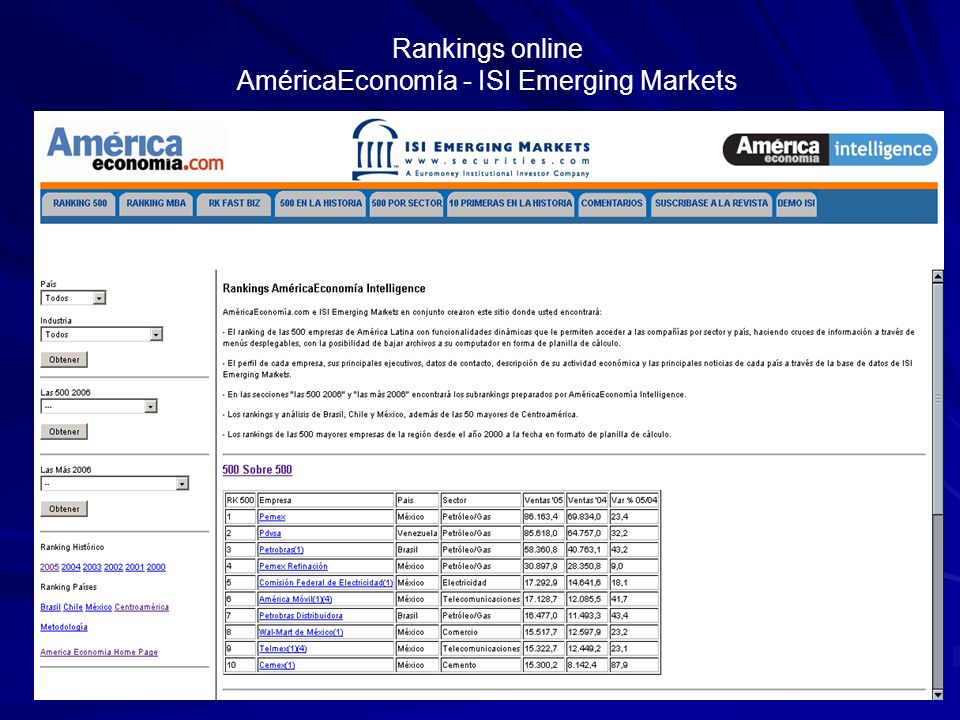Open the 2004 historical ranking link
The width and height of the screenshot is (960, 720).
[70, 568]
